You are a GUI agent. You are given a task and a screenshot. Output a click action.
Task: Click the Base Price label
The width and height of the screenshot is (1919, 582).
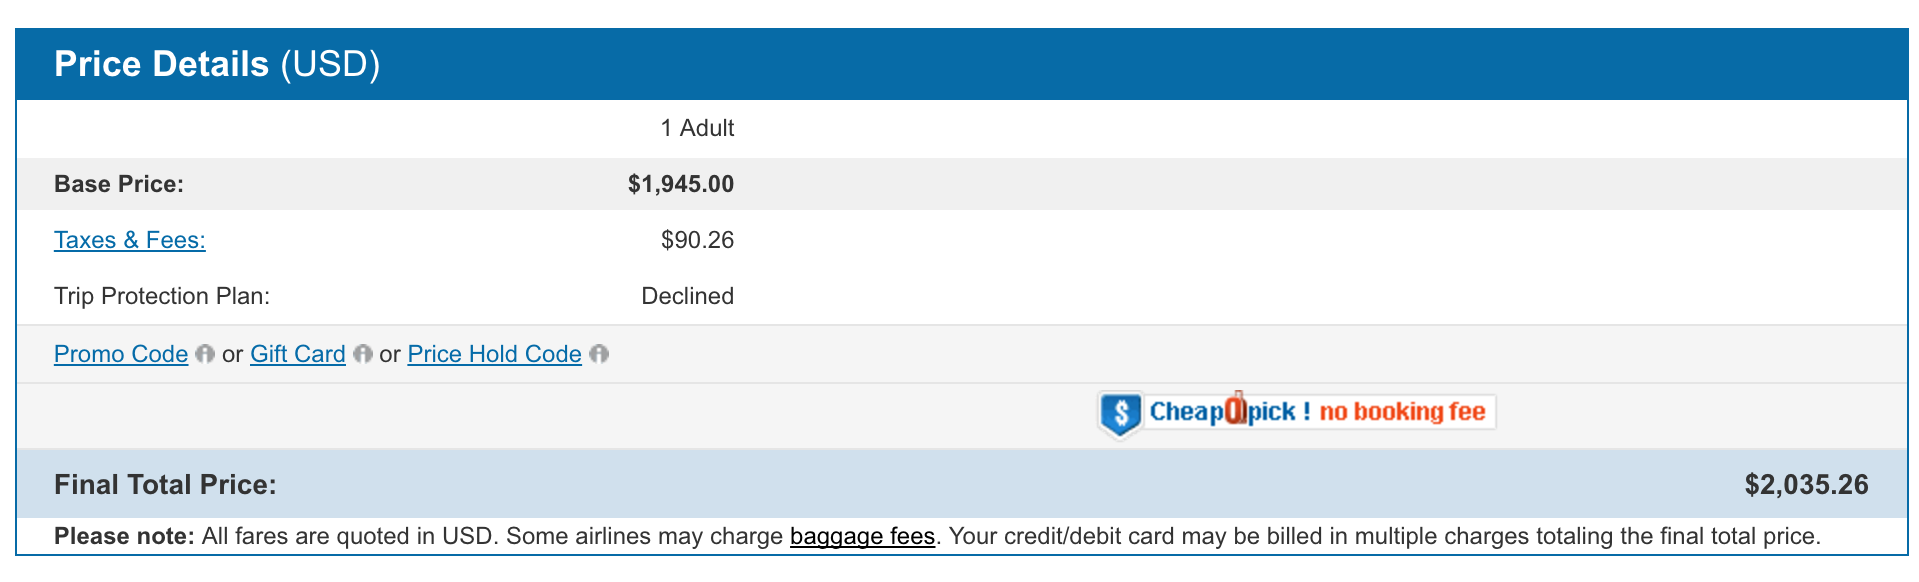(x=119, y=184)
